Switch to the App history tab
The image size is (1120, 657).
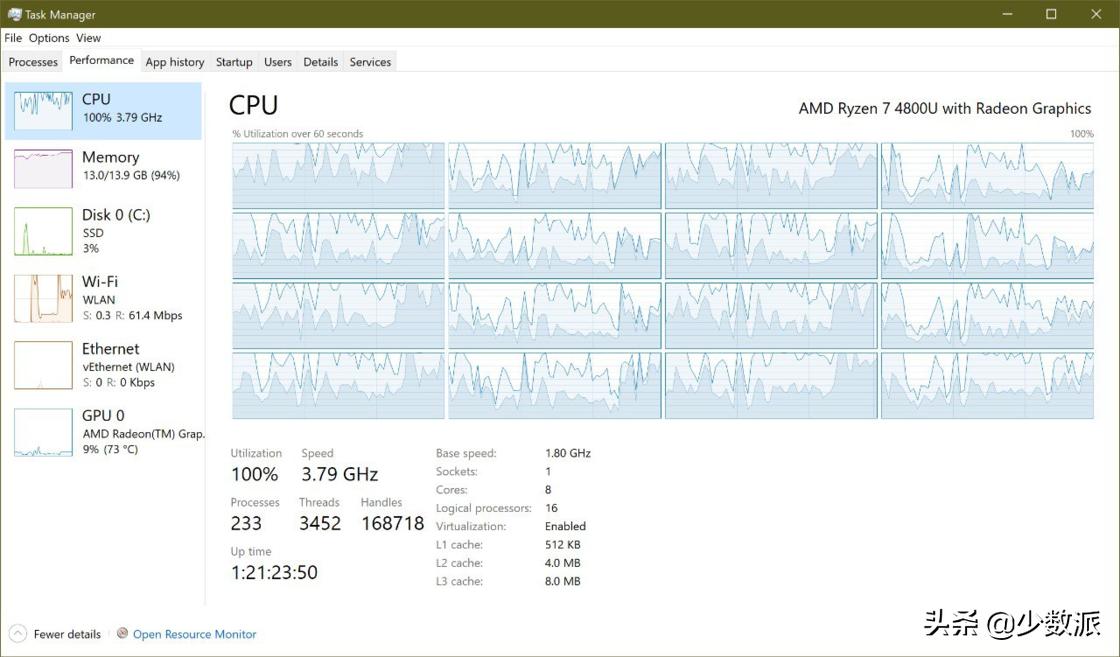tap(175, 62)
